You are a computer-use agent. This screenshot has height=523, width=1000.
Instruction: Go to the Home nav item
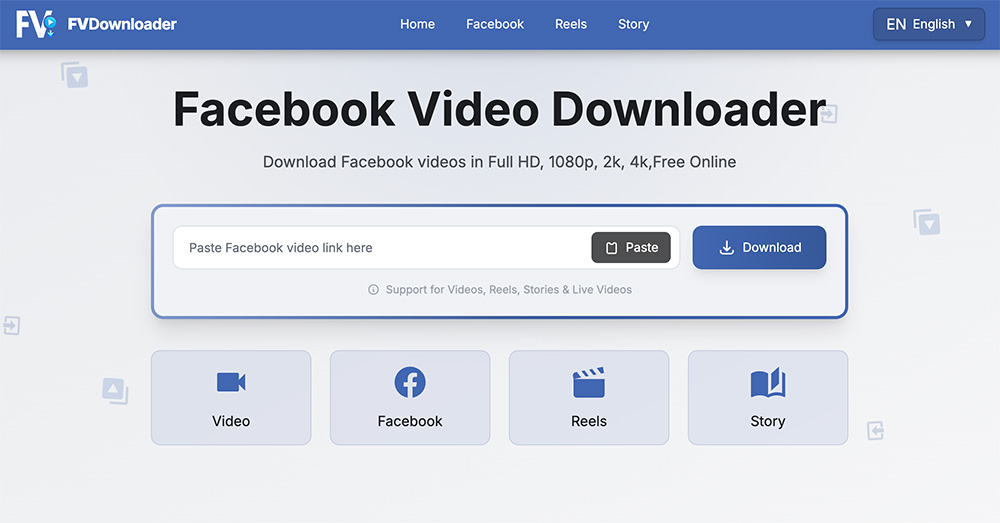tap(417, 24)
